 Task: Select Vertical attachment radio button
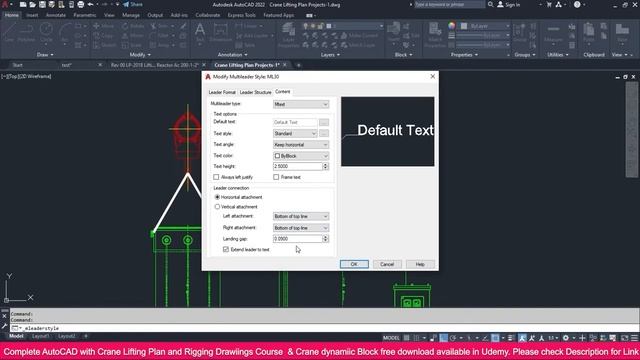(217, 207)
